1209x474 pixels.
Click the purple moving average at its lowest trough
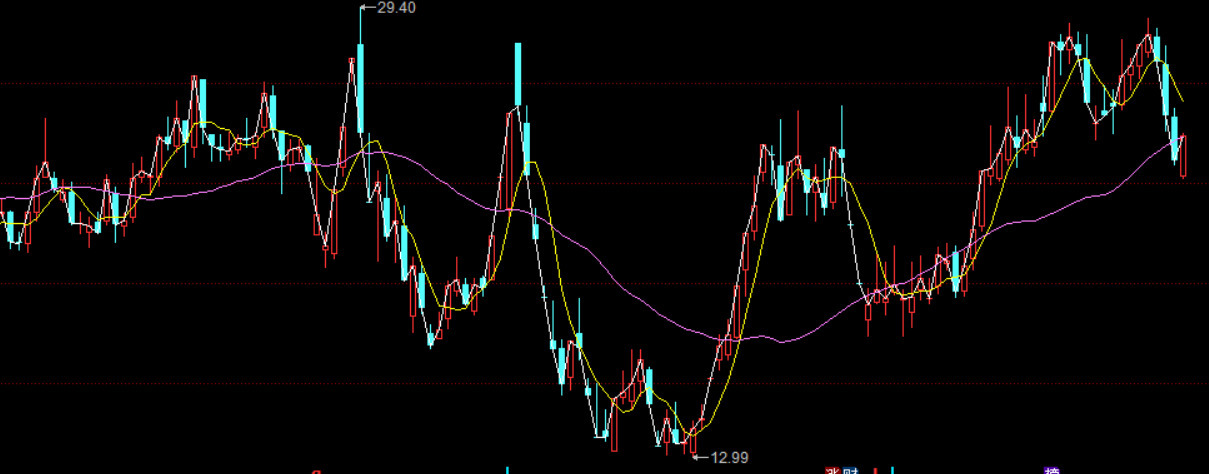point(782,342)
